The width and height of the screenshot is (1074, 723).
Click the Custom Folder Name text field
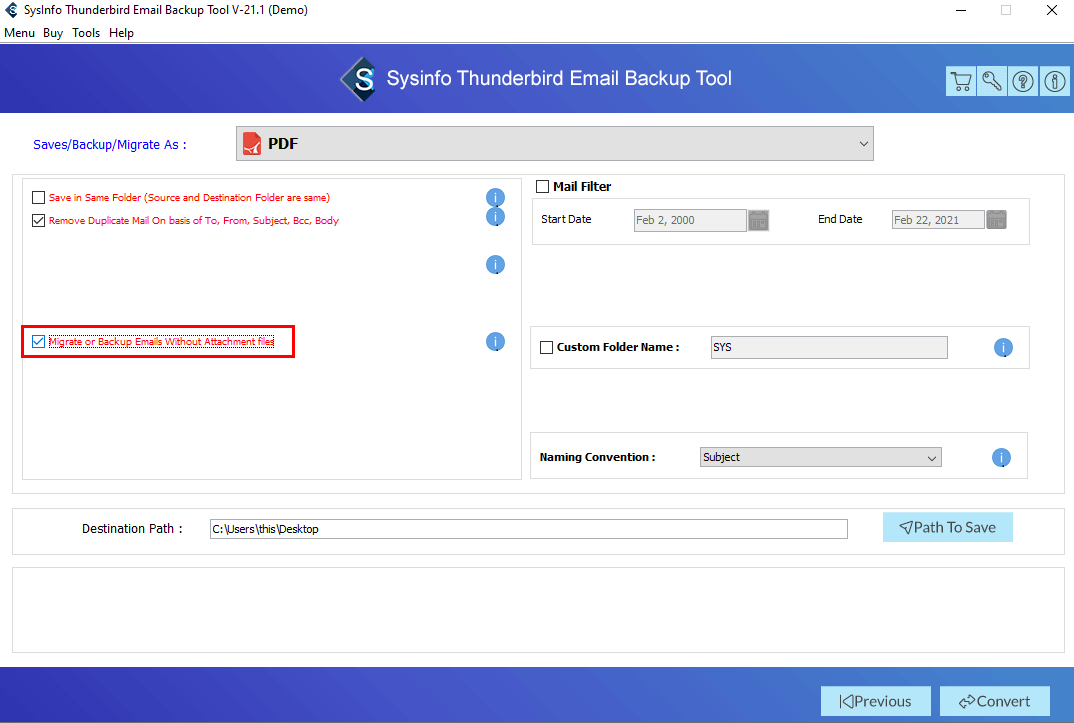pos(829,347)
